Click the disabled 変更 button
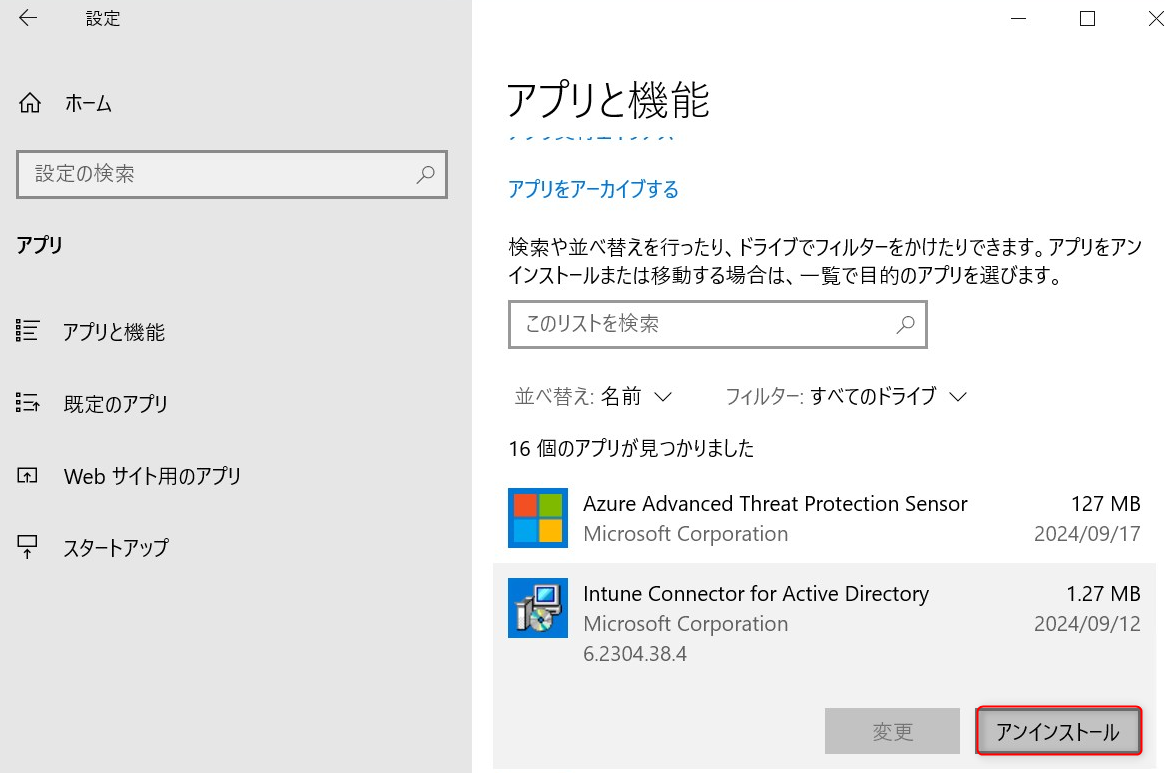Image resolution: width=1165 pixels, height=773 pixels. pyautogui.click(x=892, y=731)
